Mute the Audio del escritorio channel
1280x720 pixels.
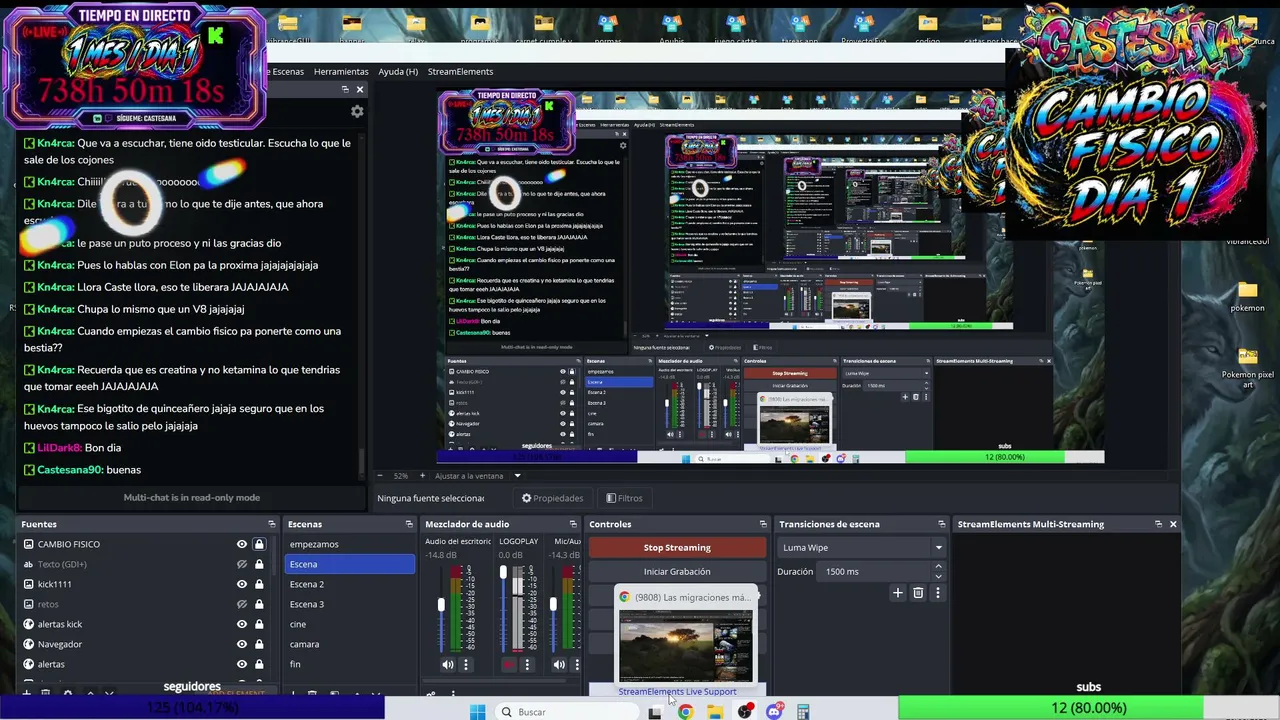(x=448, y=665)
